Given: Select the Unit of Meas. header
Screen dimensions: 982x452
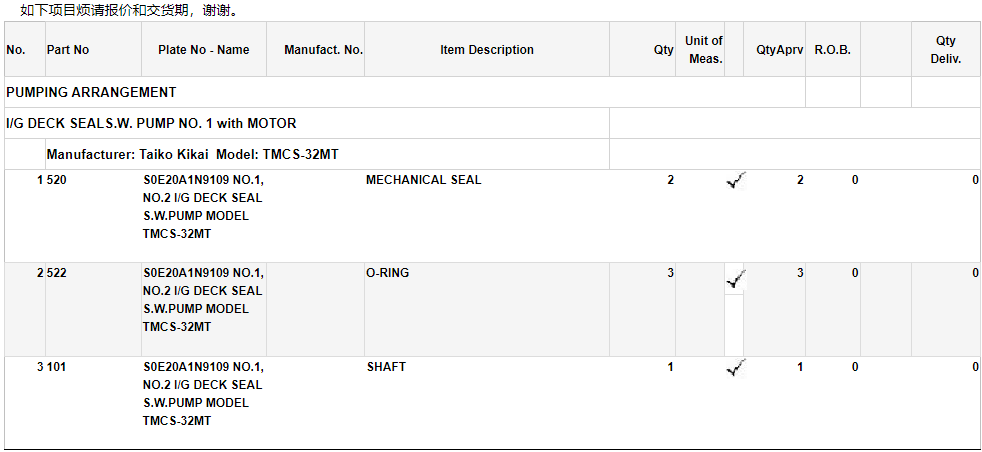Looking at the screenshot, I should tap(704, 50).
